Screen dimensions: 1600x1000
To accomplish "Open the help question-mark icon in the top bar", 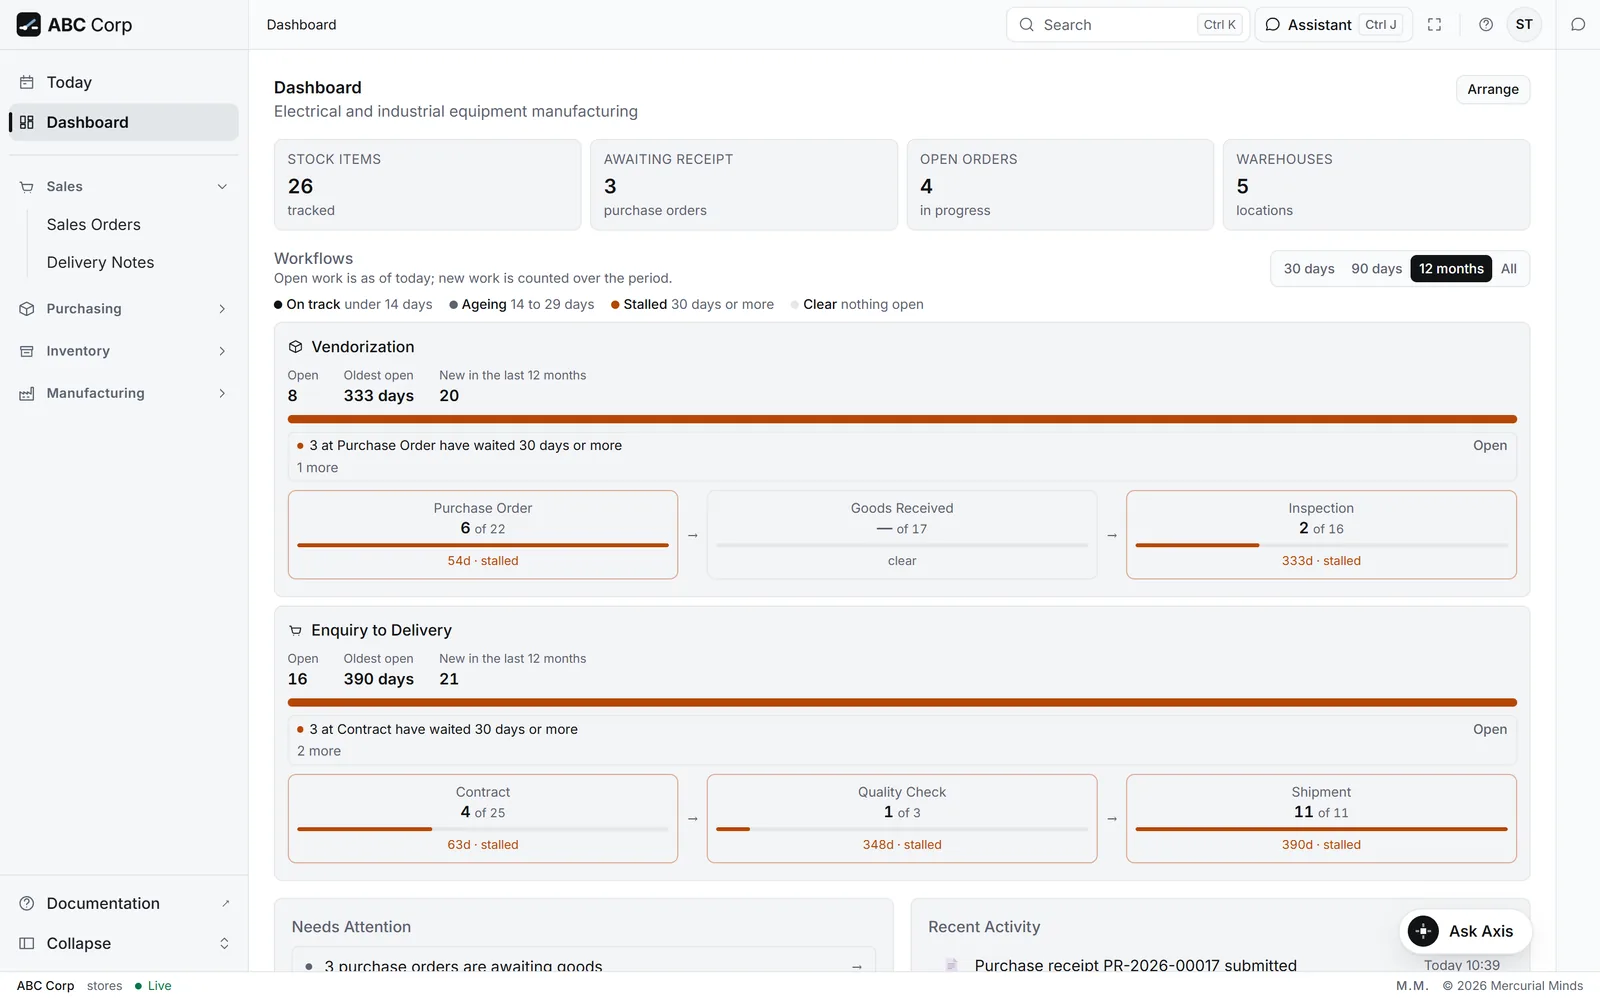I will [1486, 25].
